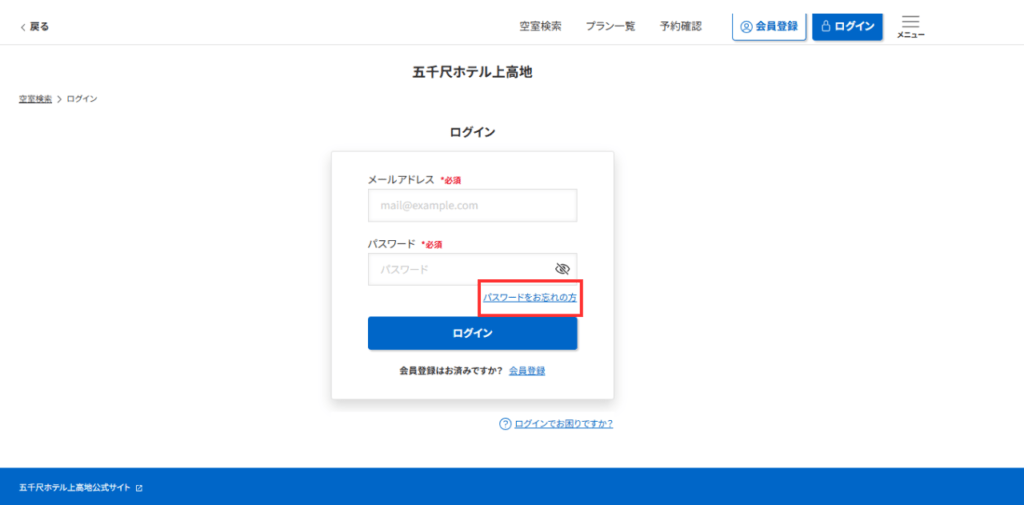Focus the パスワード input field
This screenshot has width=1024, height=505.
pos(458,269)
